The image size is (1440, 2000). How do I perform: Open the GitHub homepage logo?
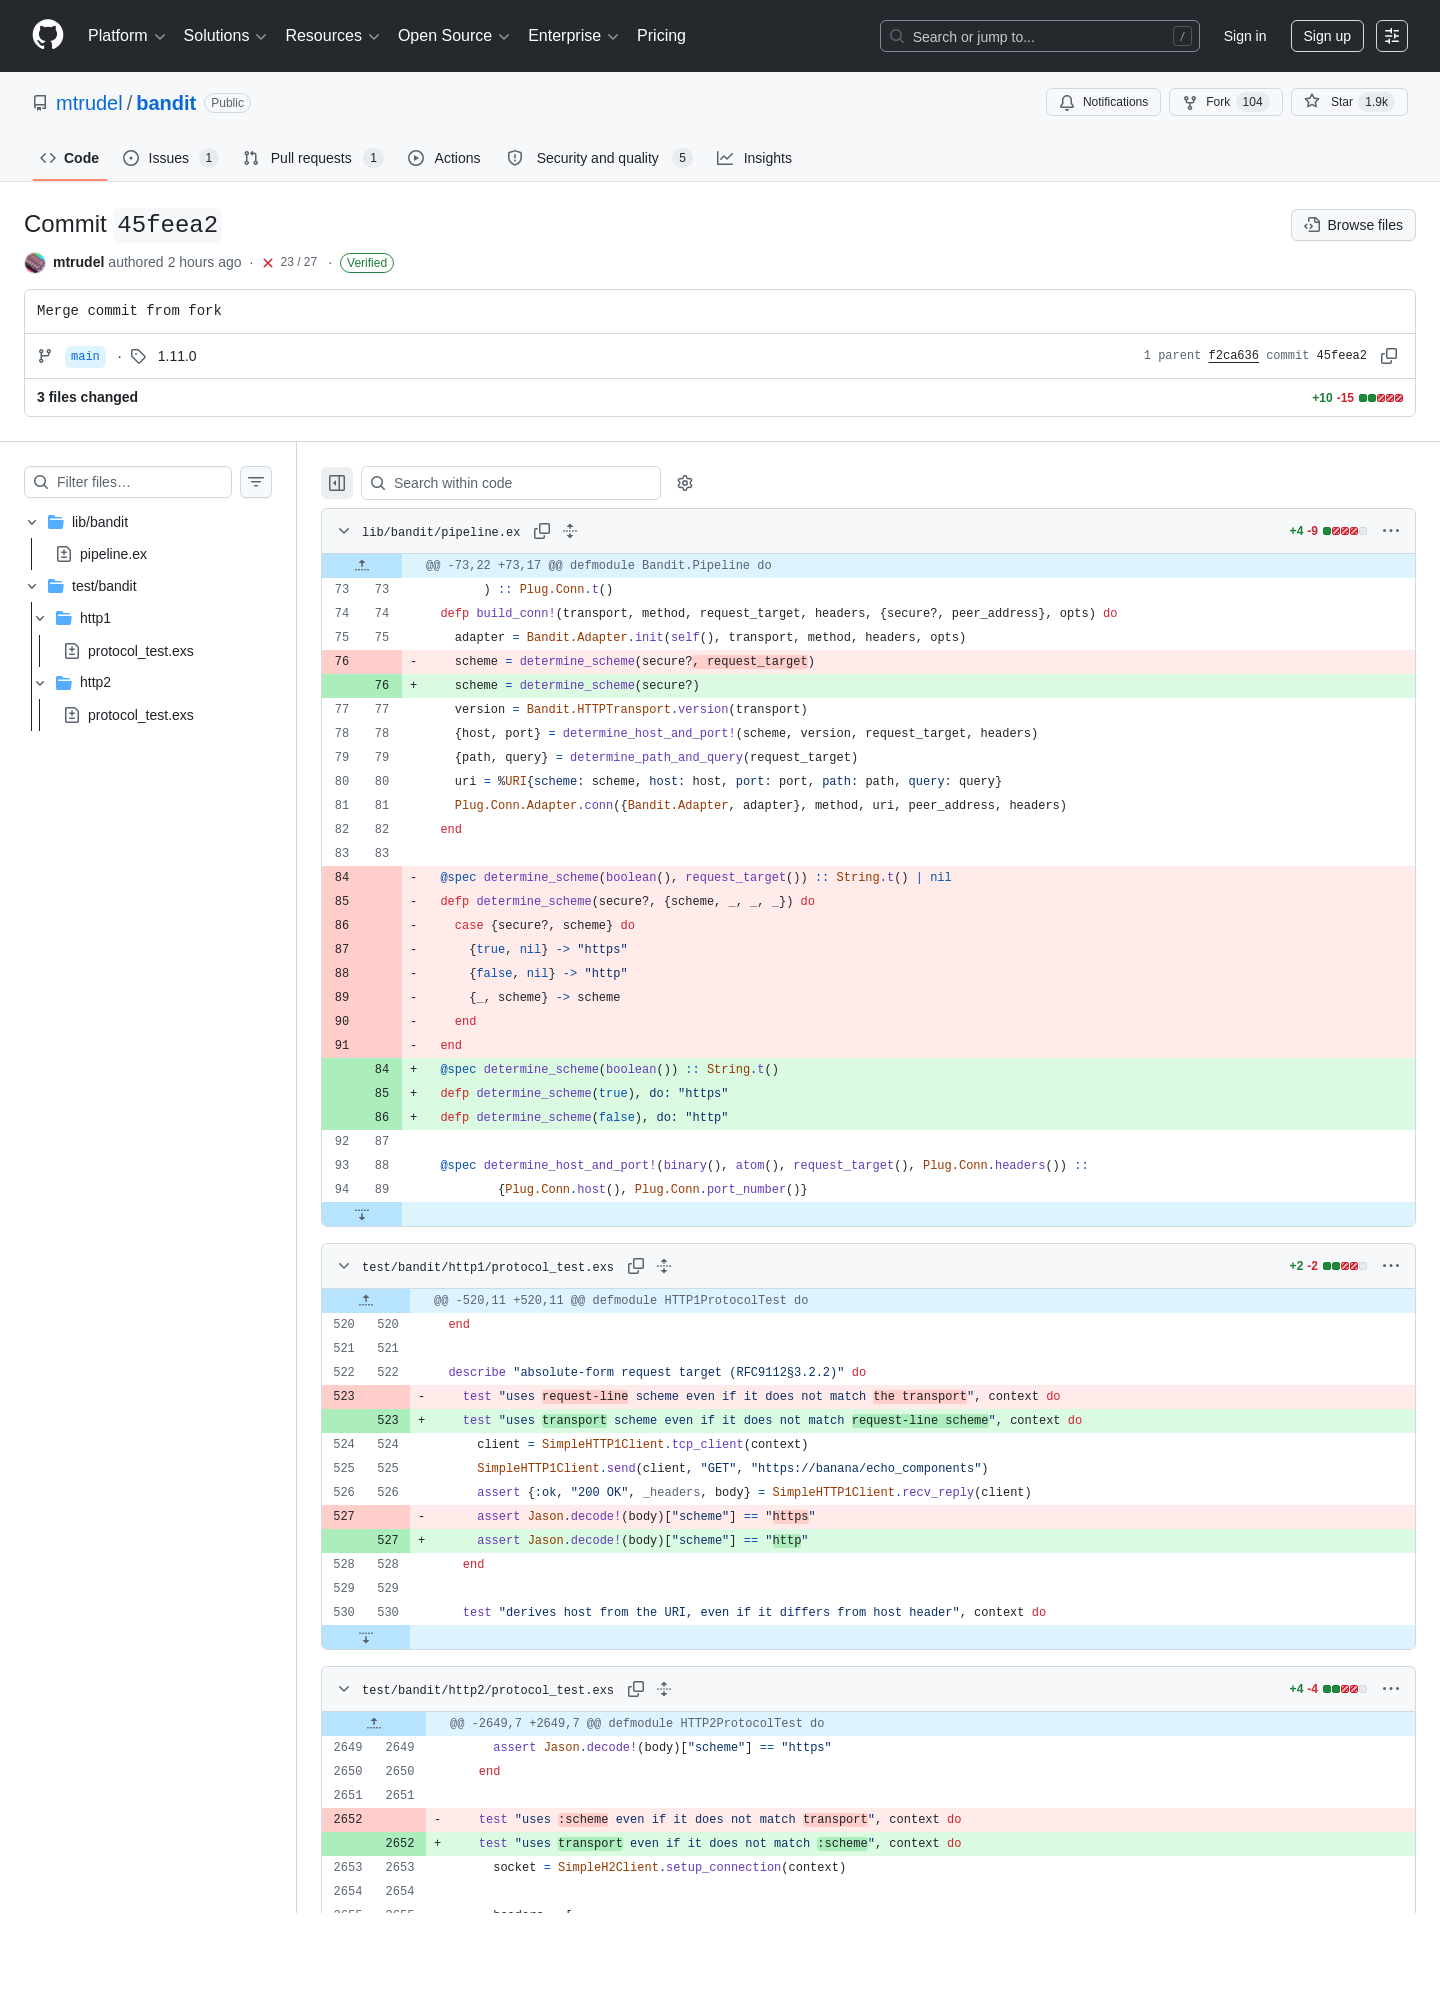48,35
